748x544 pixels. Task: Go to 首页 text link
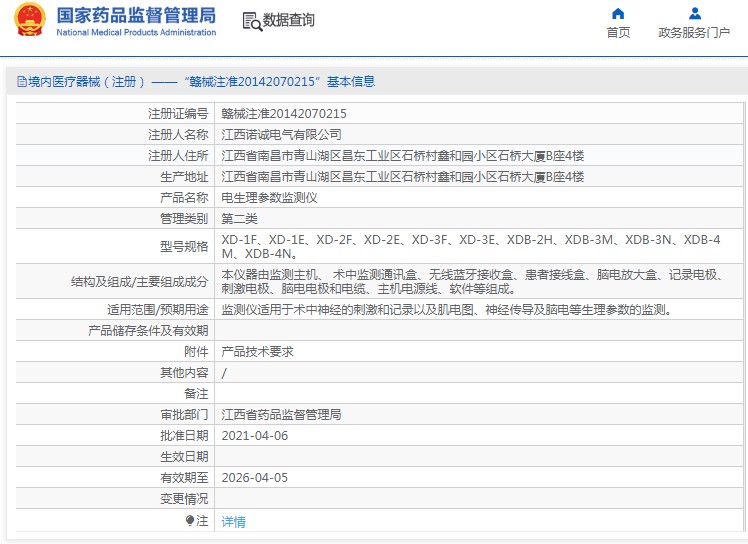click(x=618, y=32)
